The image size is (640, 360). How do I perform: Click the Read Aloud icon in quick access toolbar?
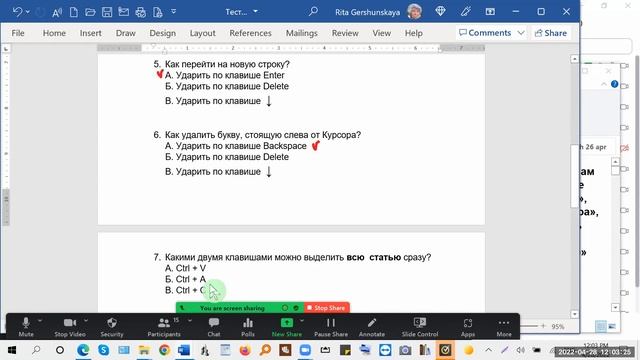tap(57, 12)
